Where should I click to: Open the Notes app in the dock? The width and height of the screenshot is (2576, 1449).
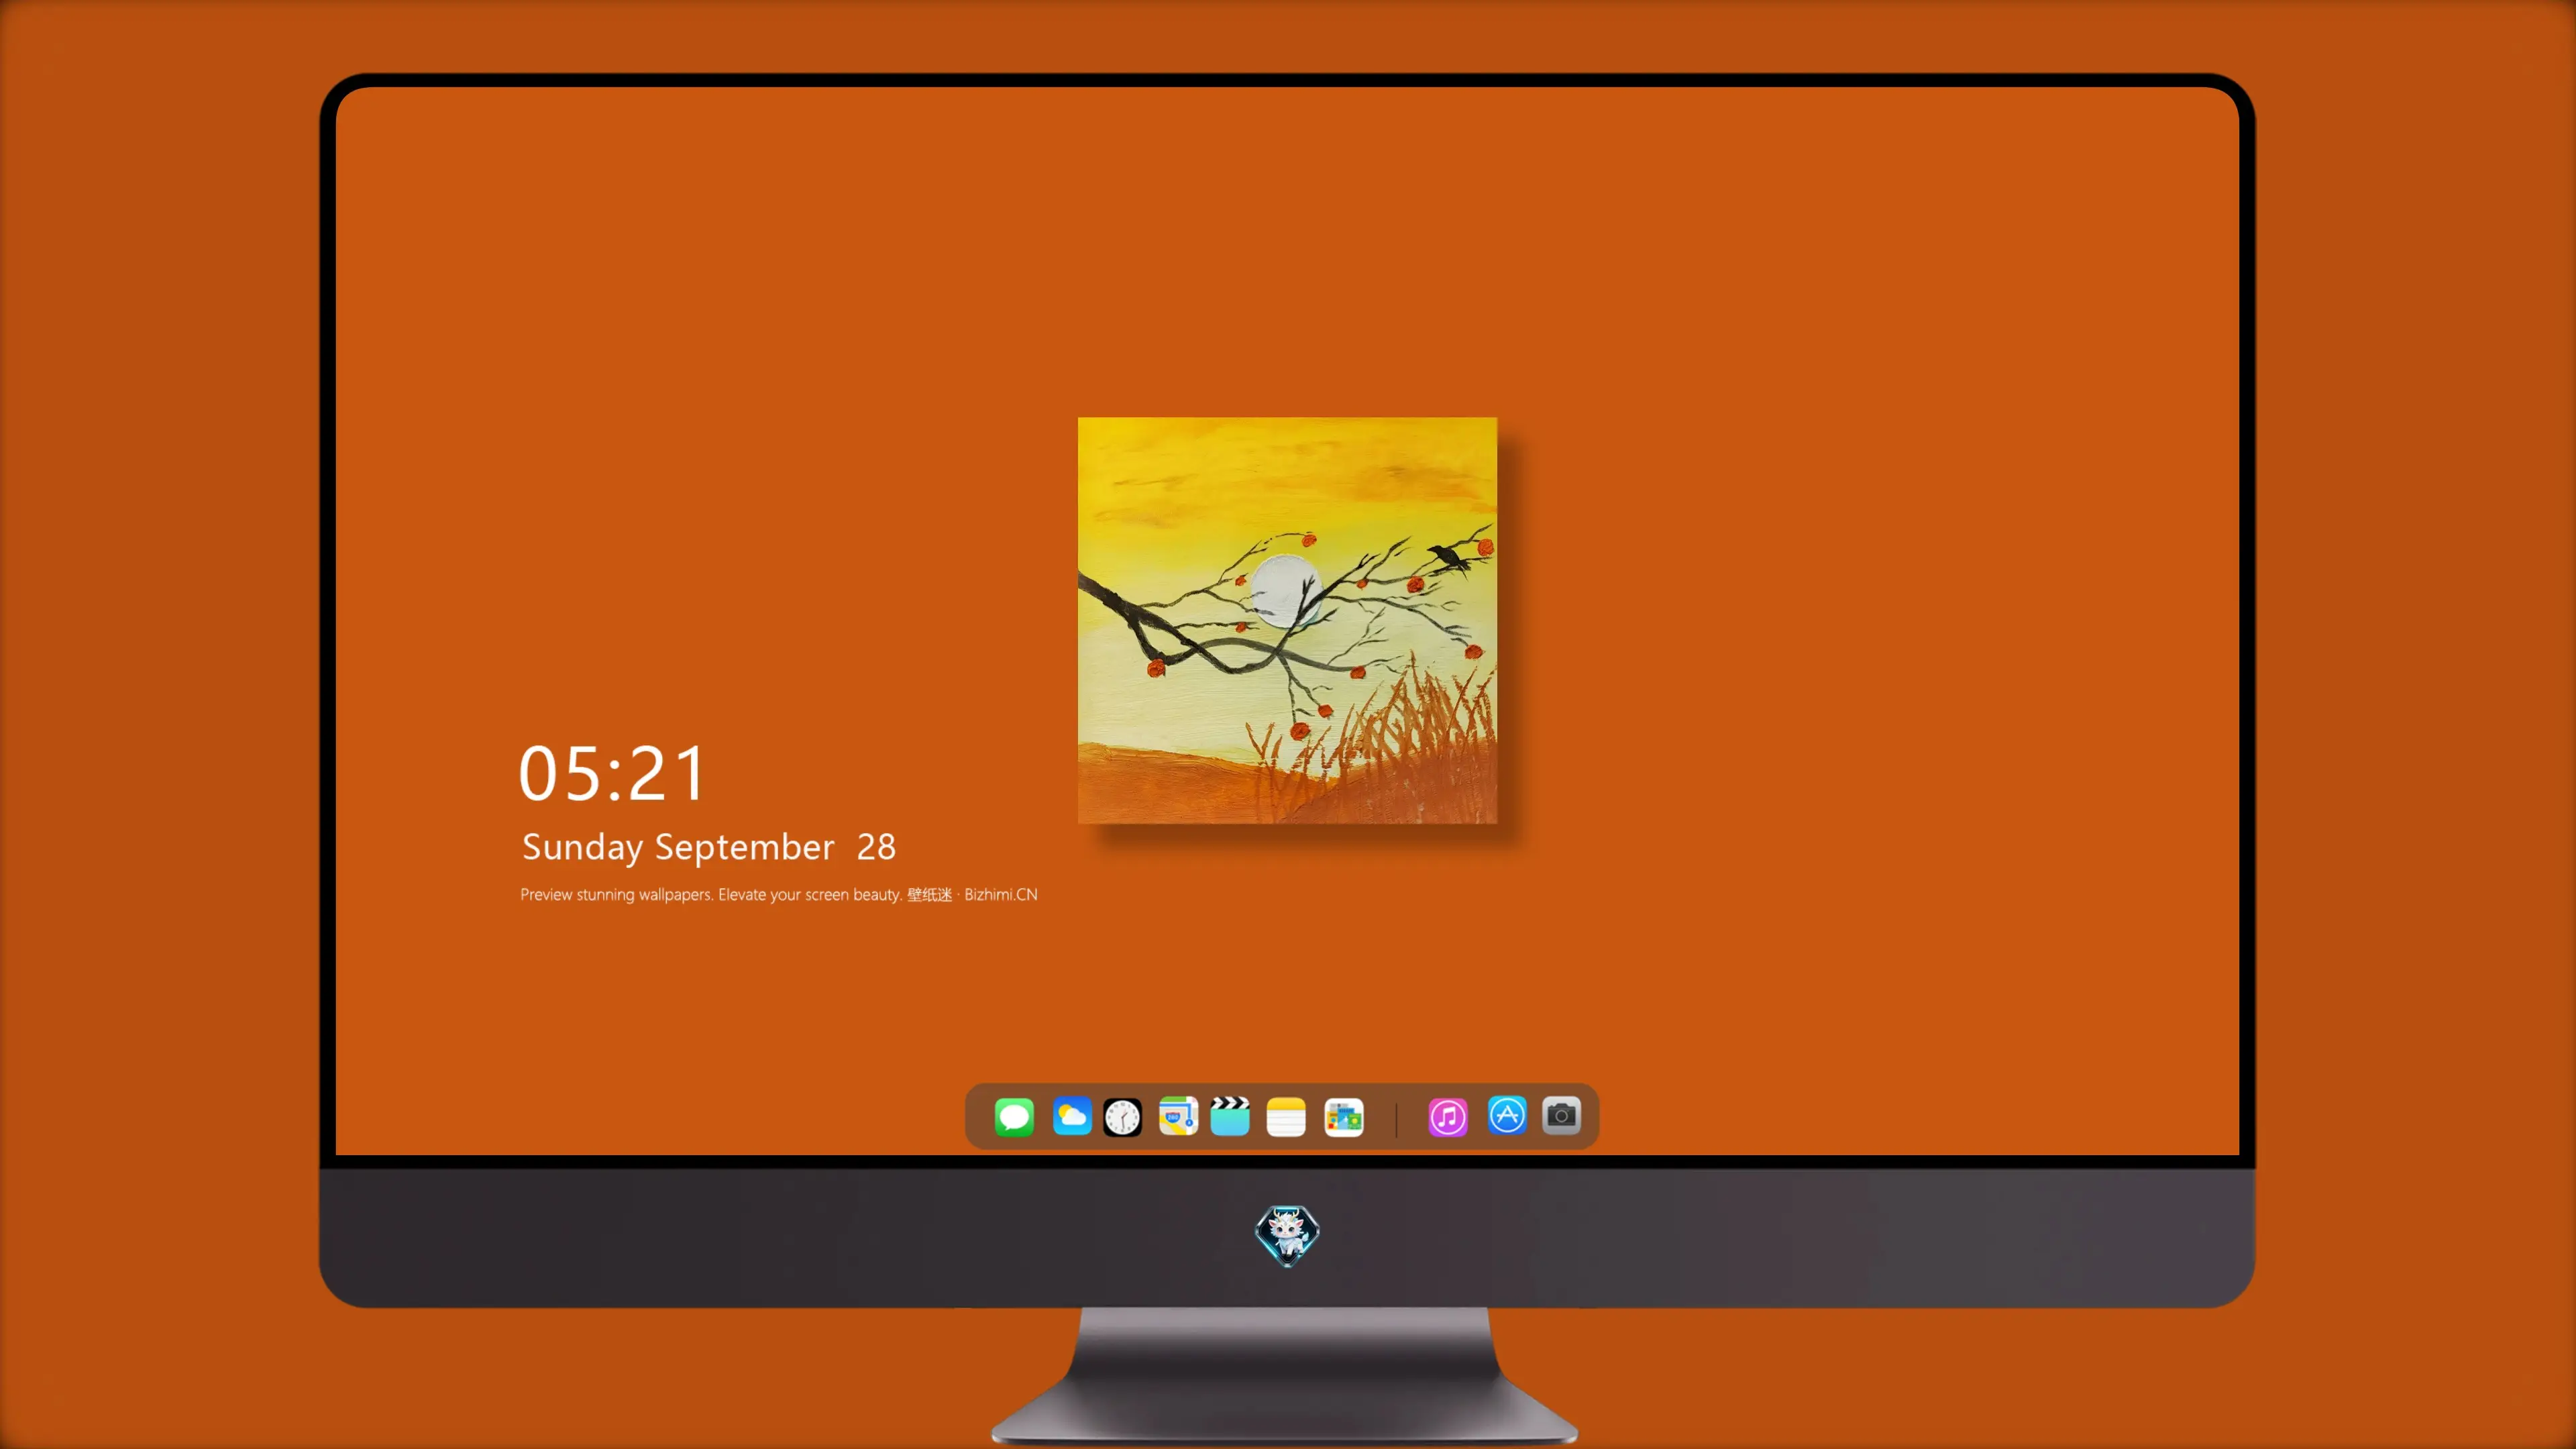point(1286,1117)
